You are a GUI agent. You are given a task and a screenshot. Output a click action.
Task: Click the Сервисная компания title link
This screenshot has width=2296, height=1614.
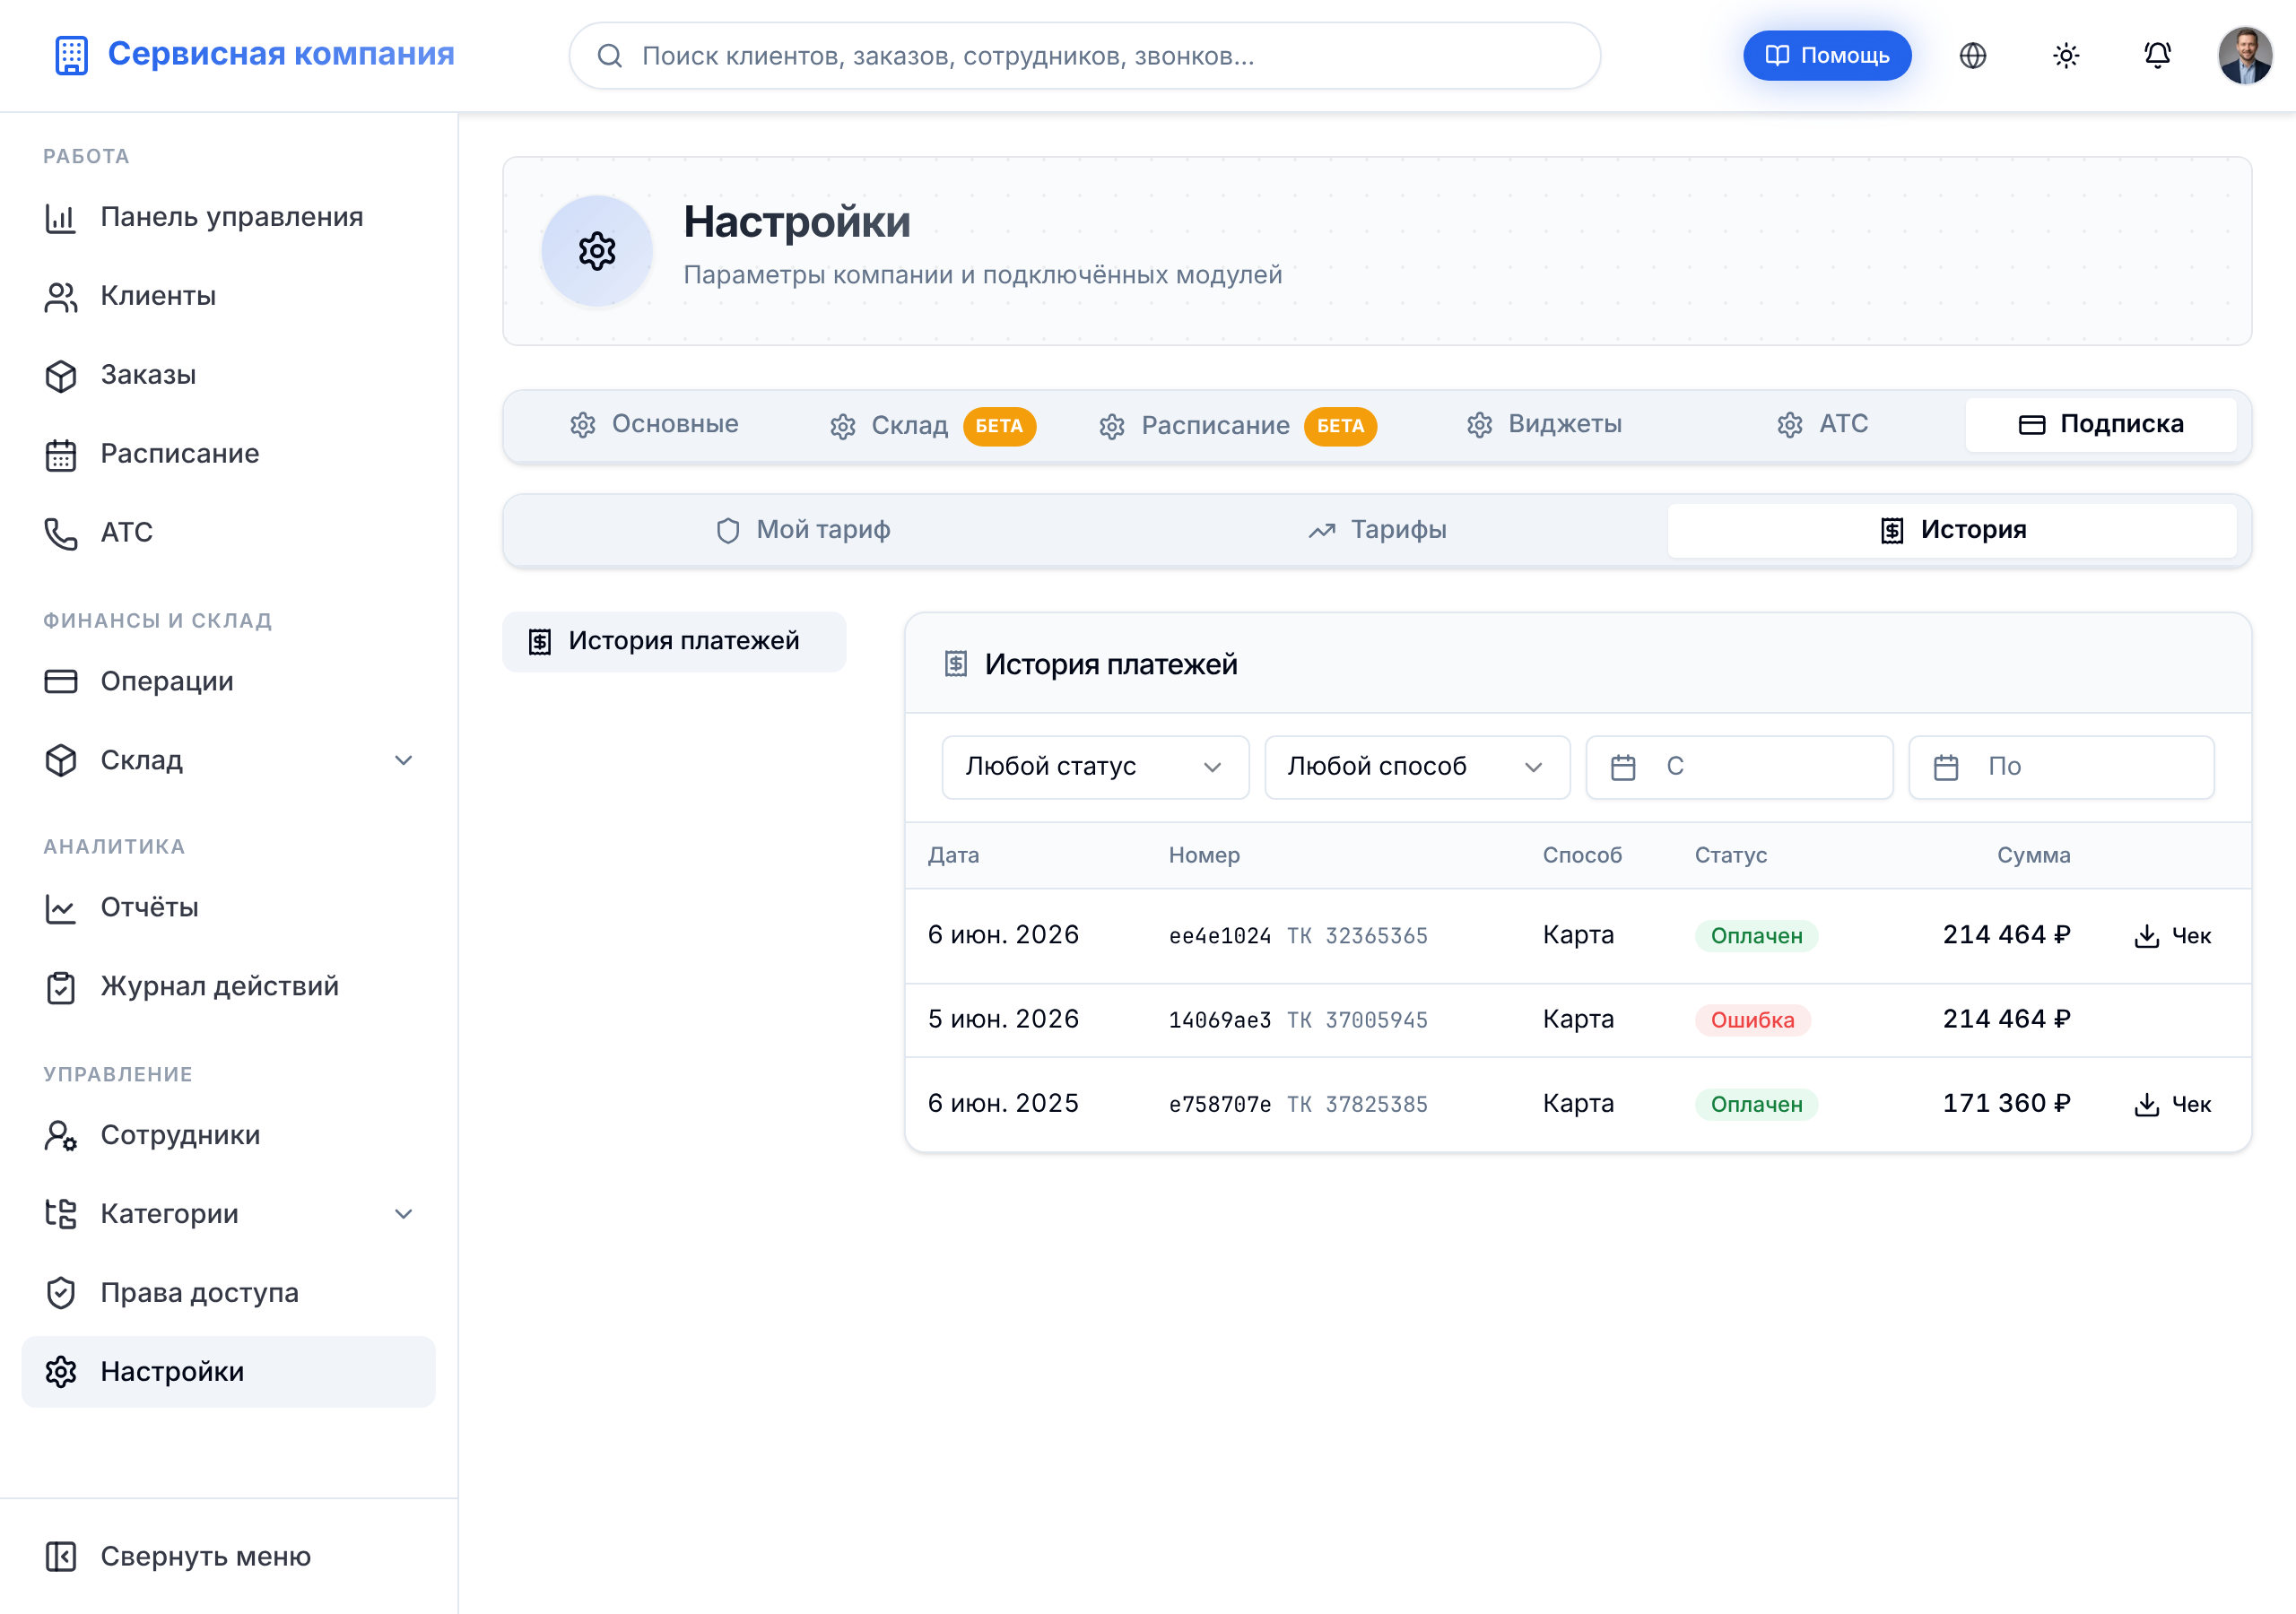(281, 54)
